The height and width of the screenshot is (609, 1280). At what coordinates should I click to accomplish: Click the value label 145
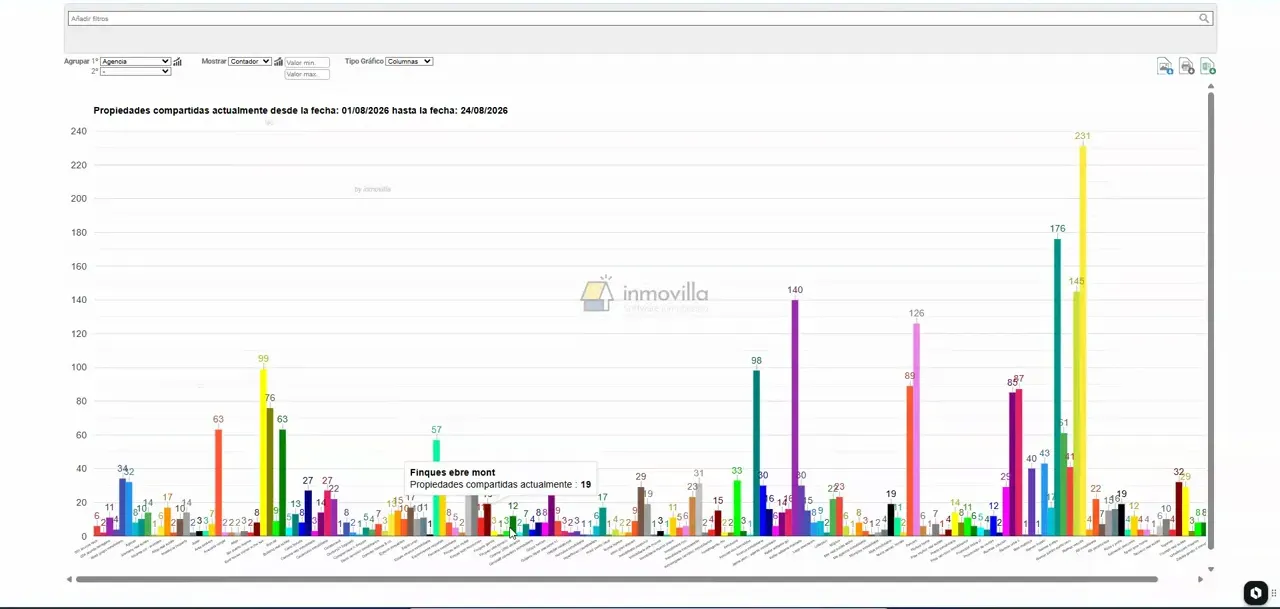point(1076,281)
